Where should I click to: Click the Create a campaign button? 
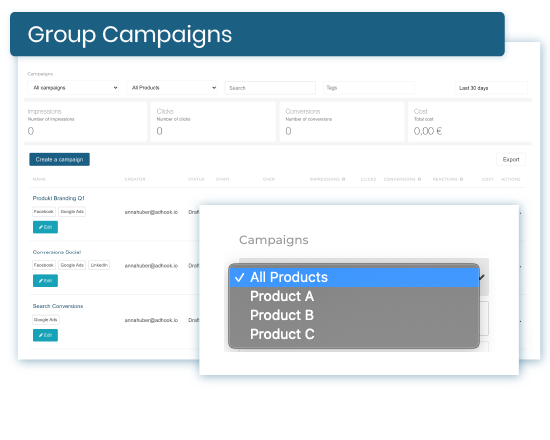[x=59, y=159]
